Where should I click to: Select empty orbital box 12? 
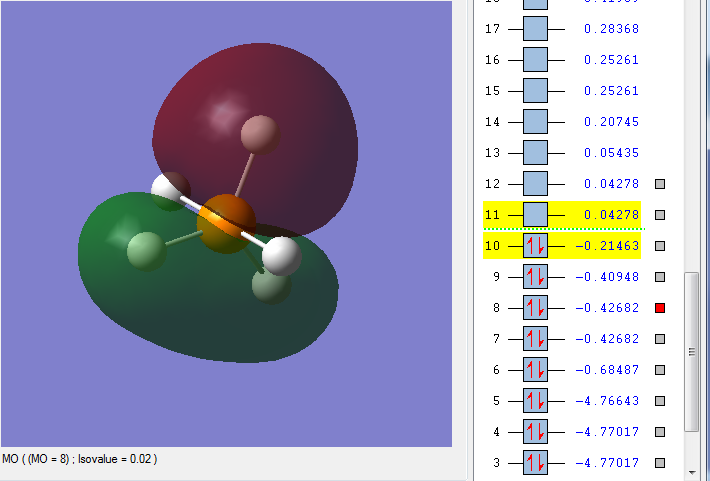535,184
